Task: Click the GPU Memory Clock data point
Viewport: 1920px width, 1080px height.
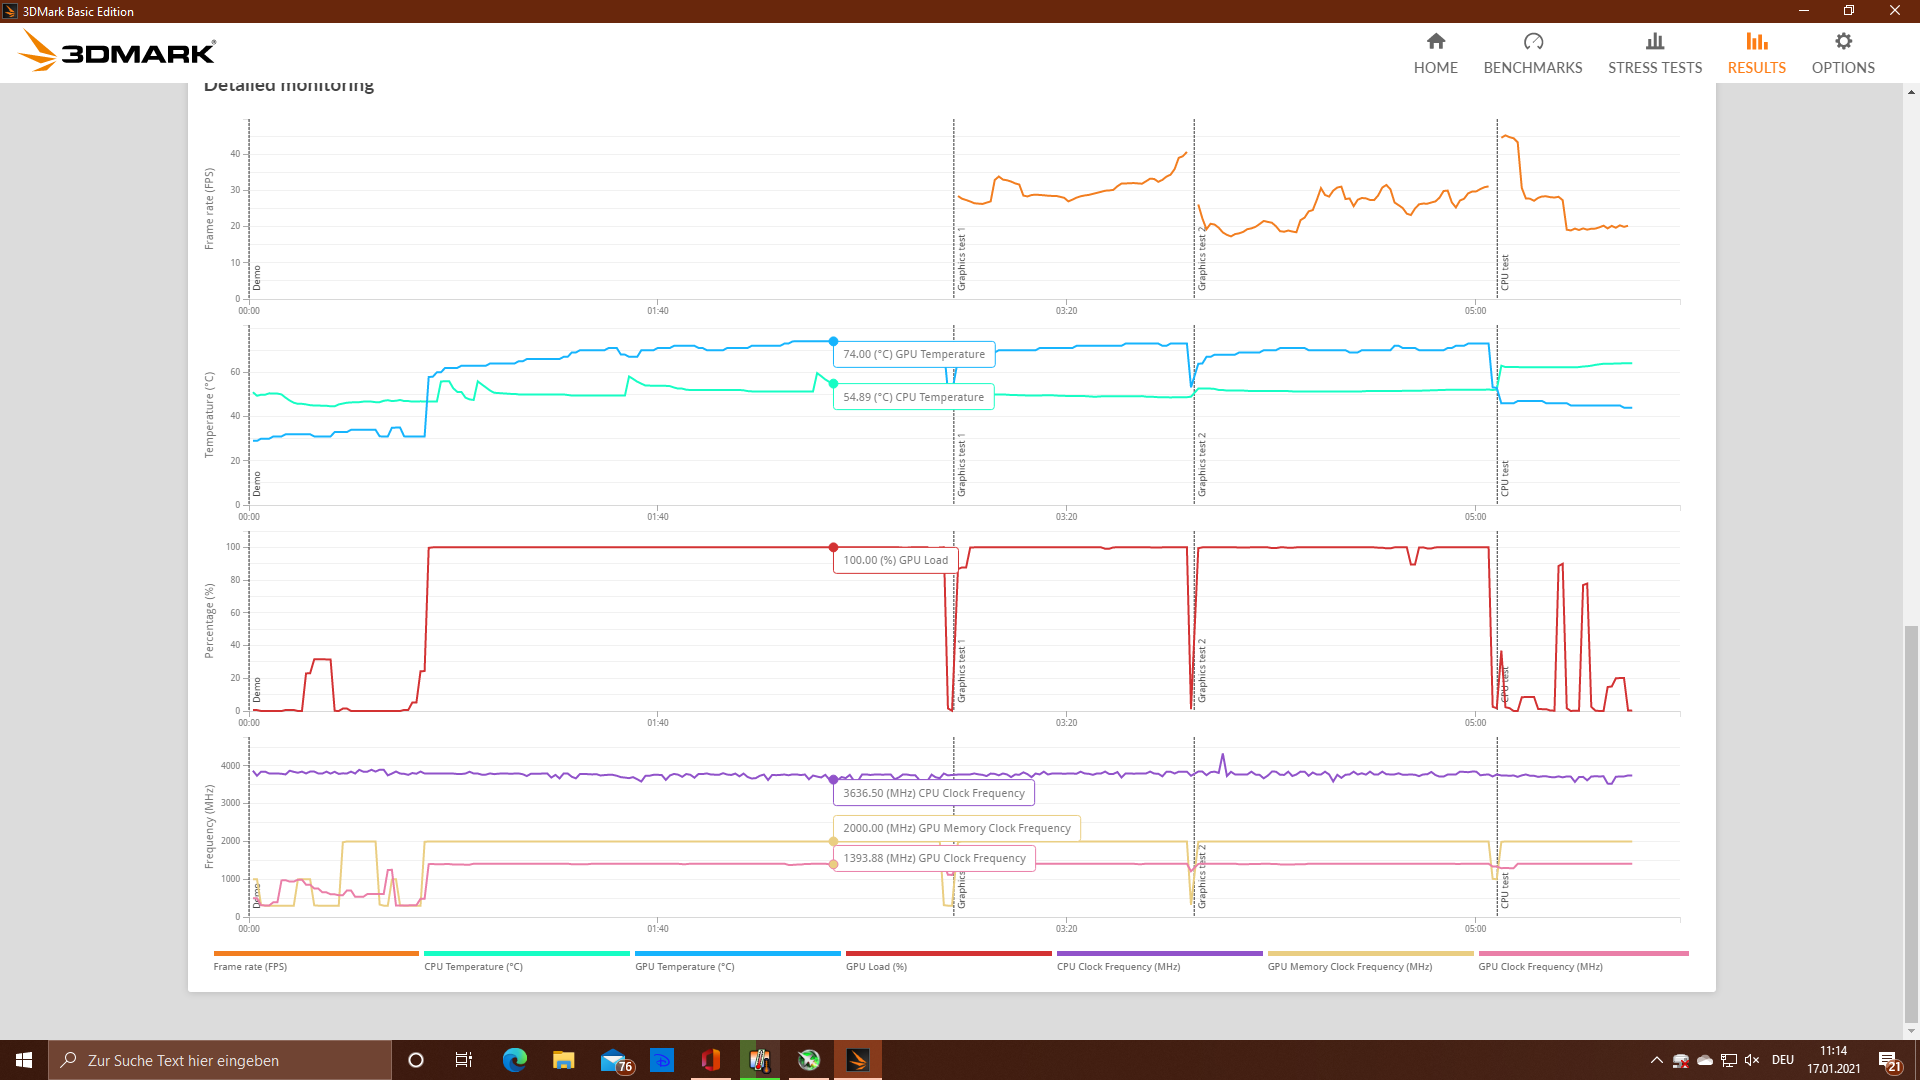Action: pyautogui.click(x=833, y=841)
